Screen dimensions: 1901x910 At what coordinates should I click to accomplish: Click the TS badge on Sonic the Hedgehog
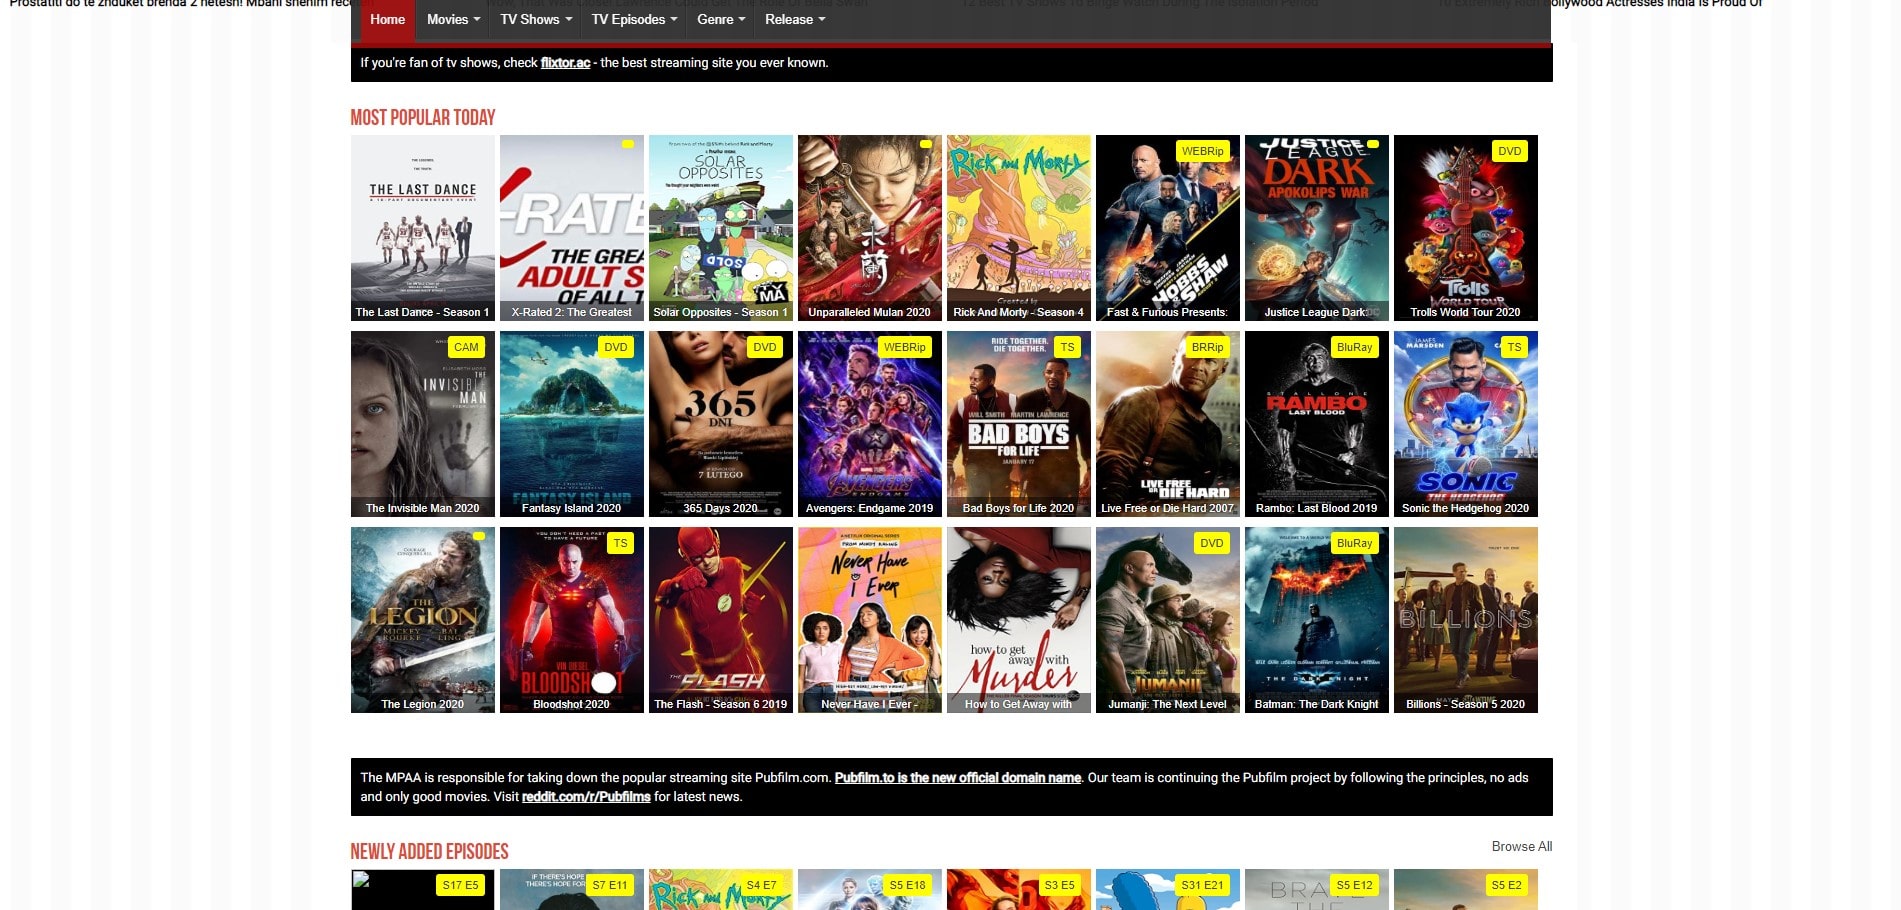click(1514, 347)
